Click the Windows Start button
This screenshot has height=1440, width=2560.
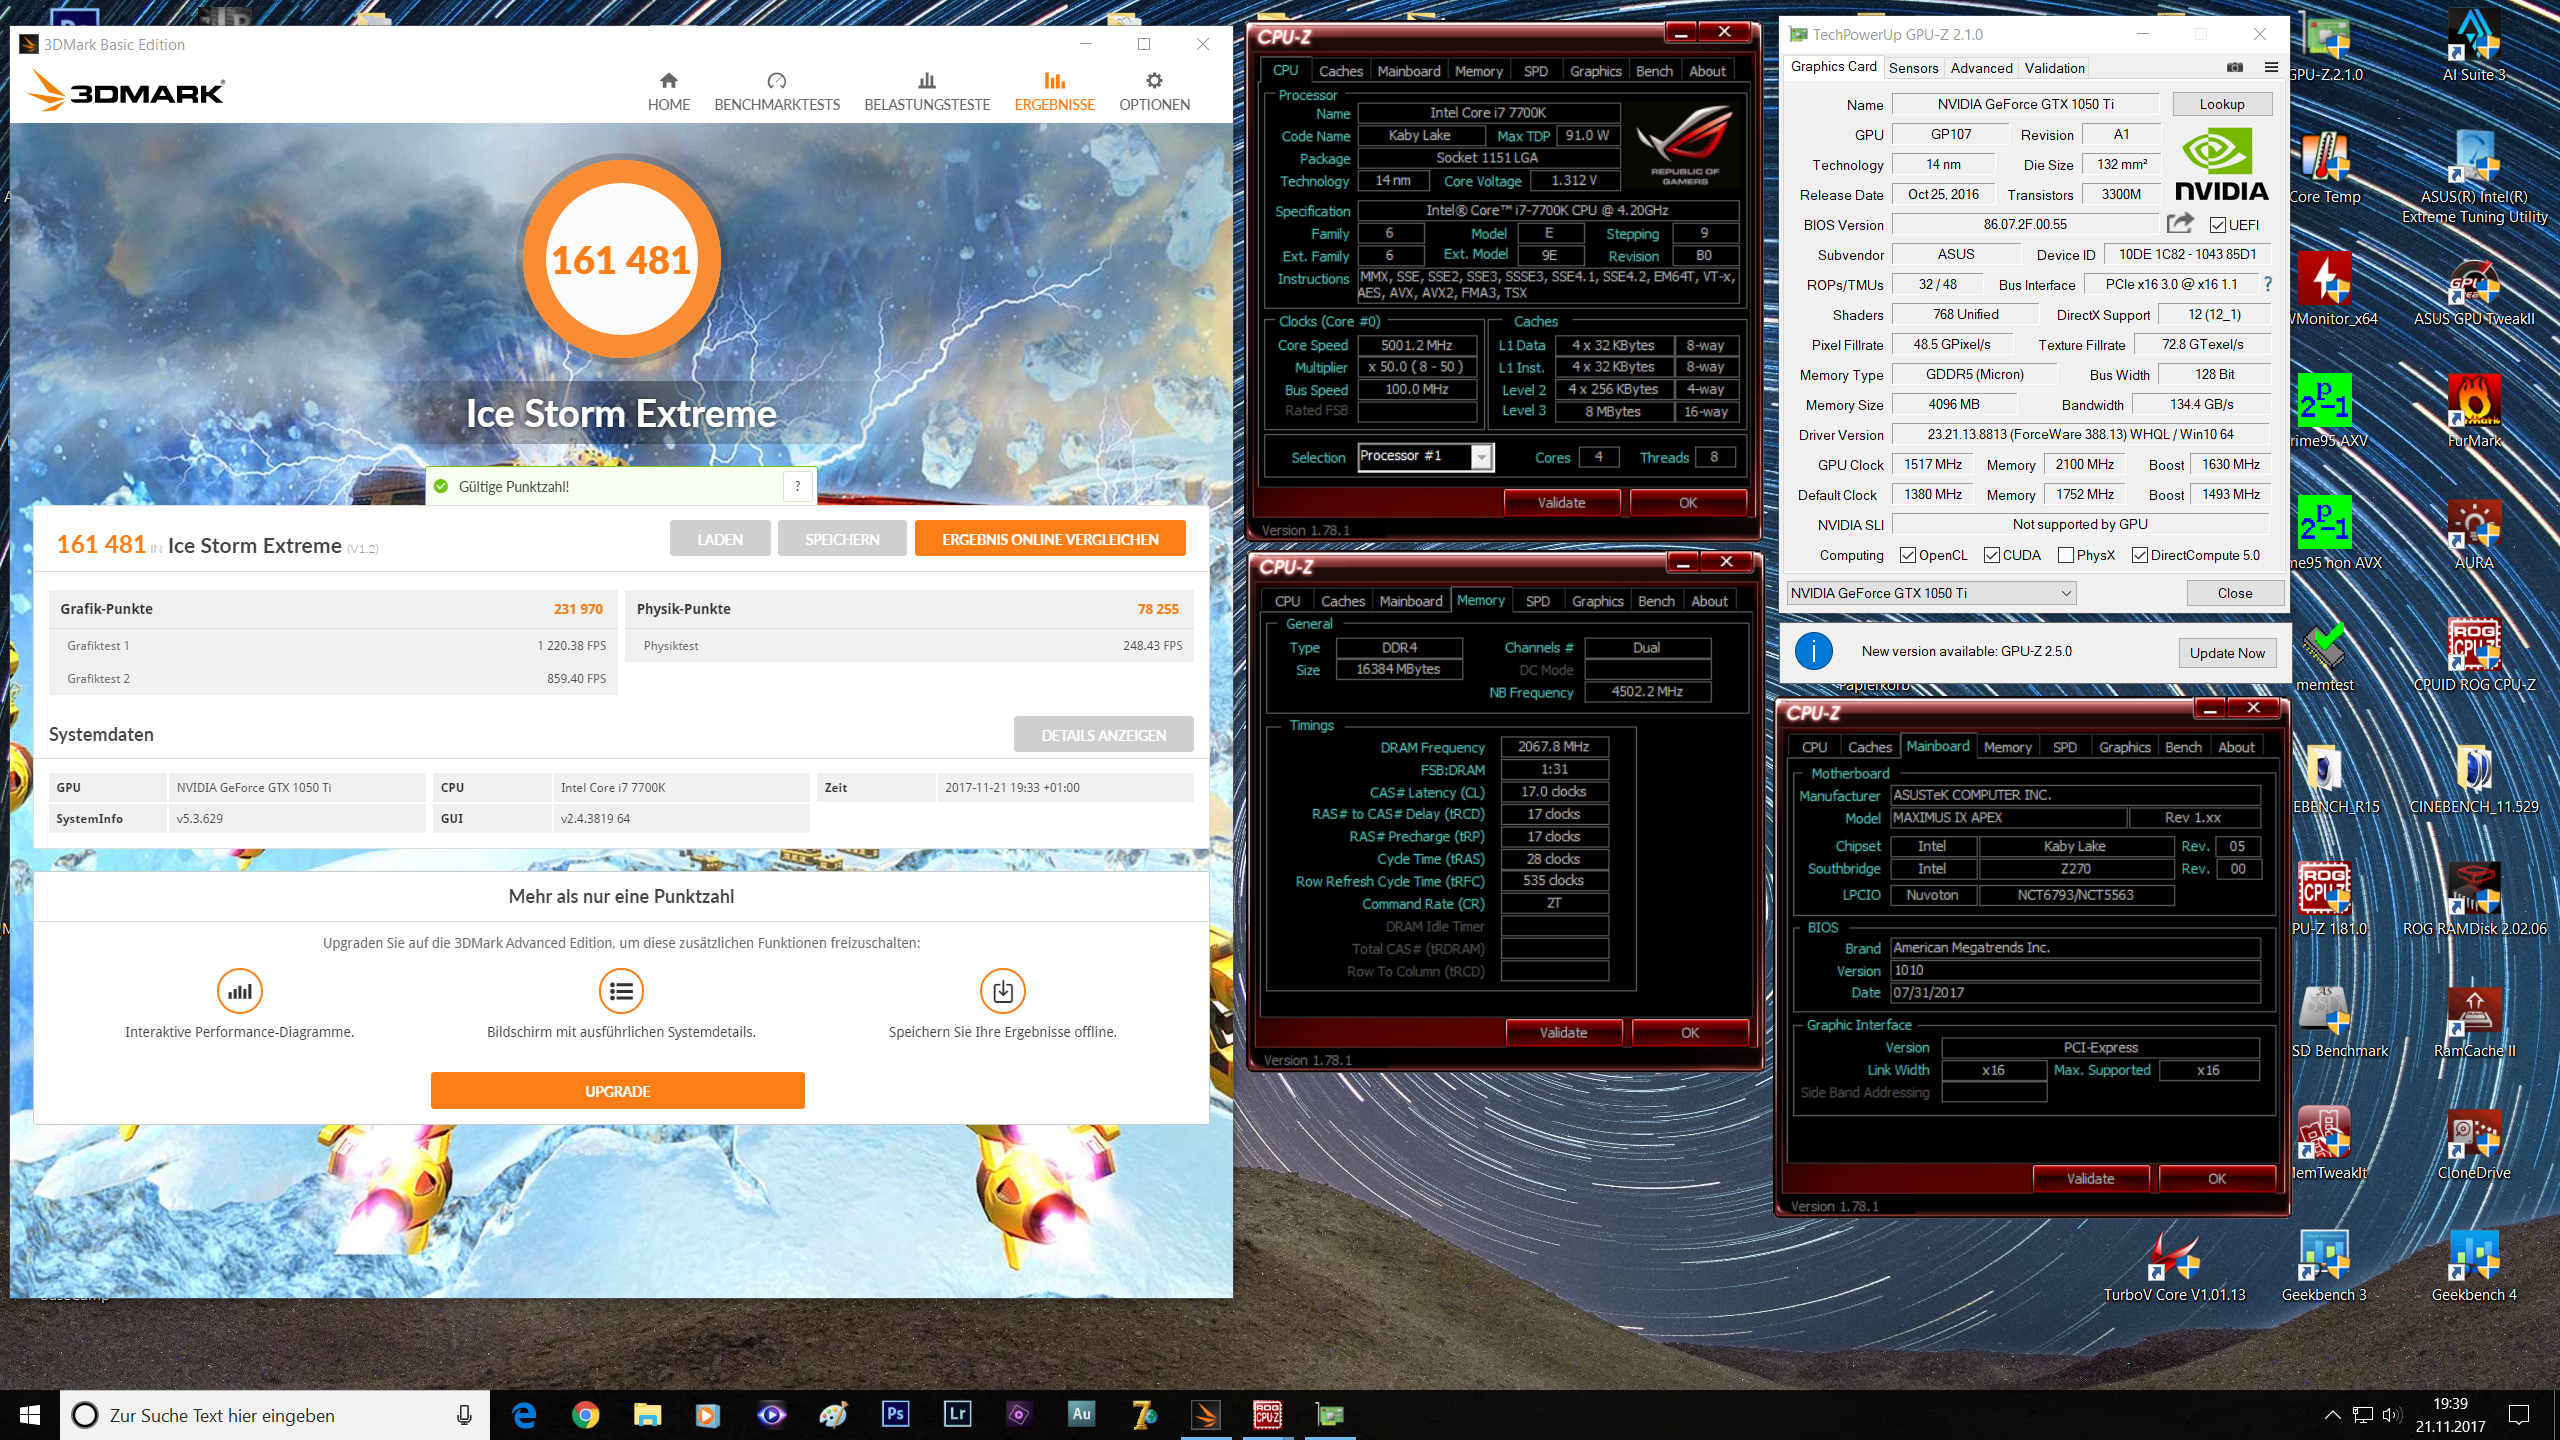(x=30, y=1414)
